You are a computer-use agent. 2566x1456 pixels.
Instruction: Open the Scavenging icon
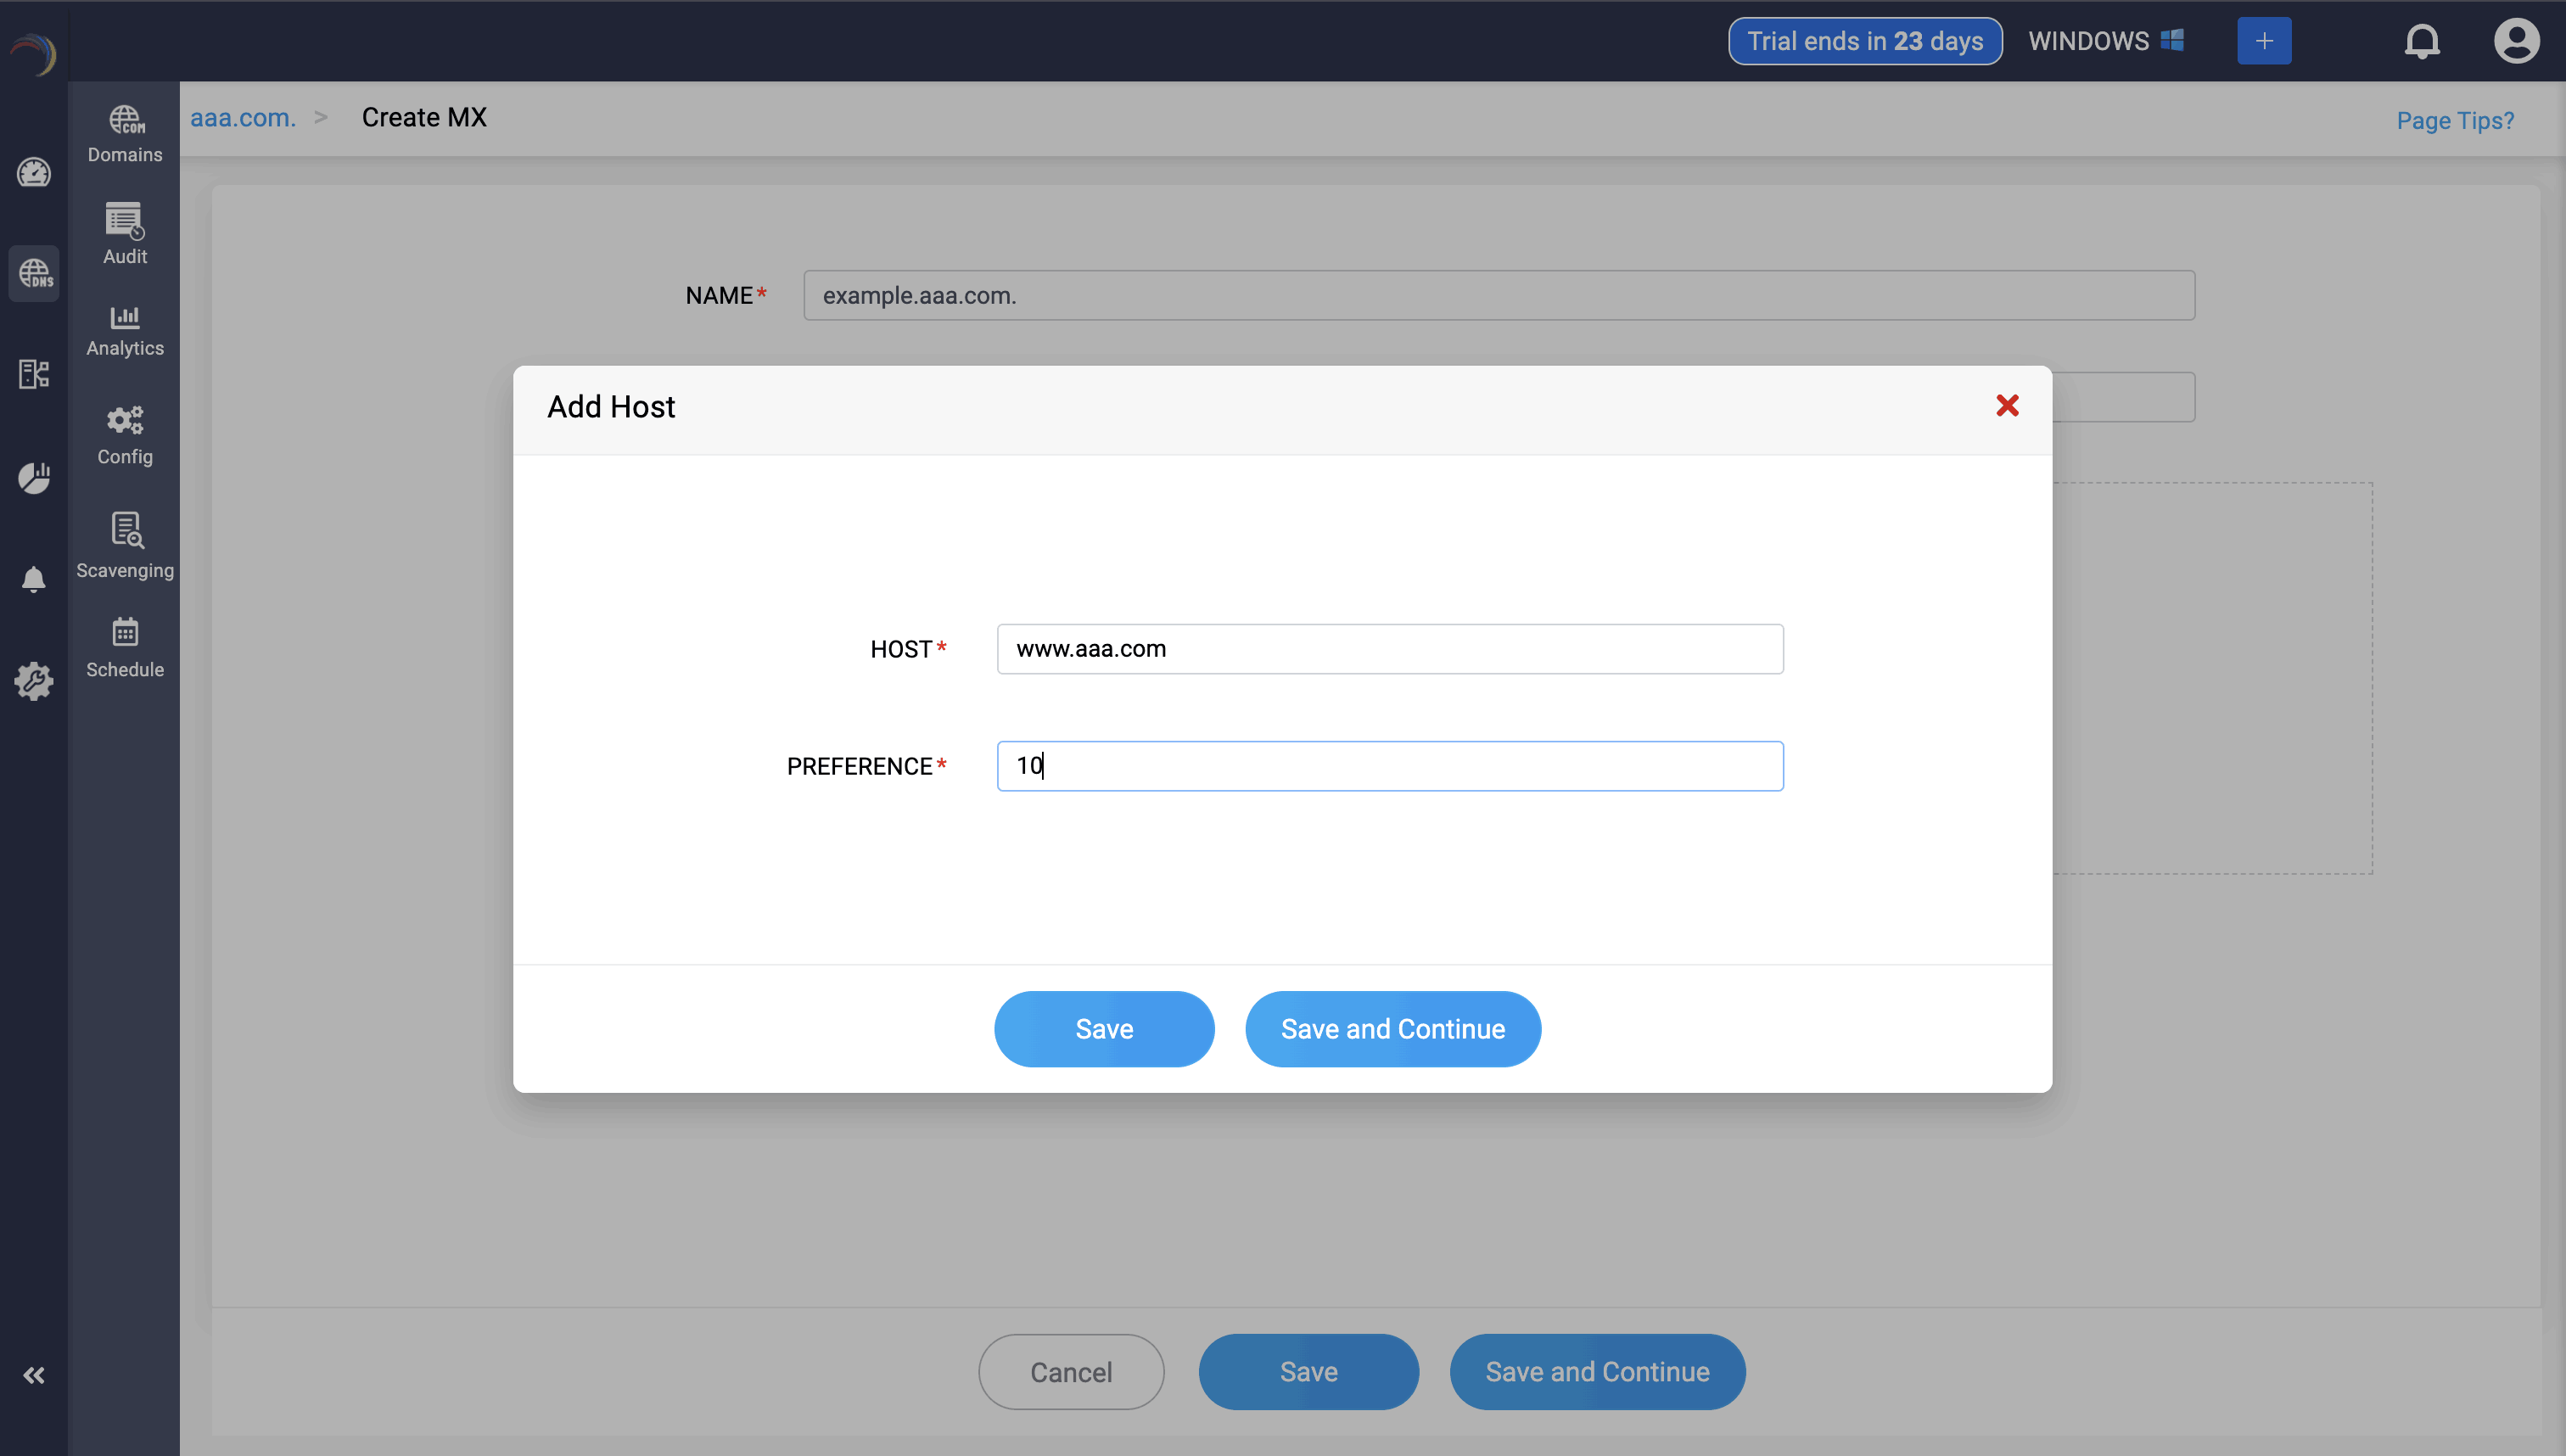click(125, 545)
